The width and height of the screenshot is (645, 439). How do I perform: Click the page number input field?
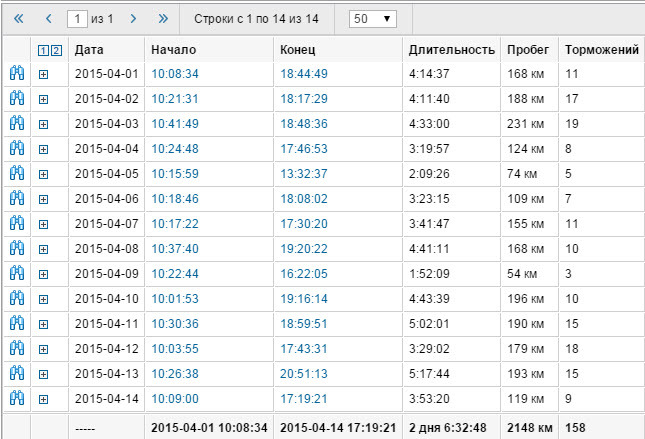tap(78, 19)
